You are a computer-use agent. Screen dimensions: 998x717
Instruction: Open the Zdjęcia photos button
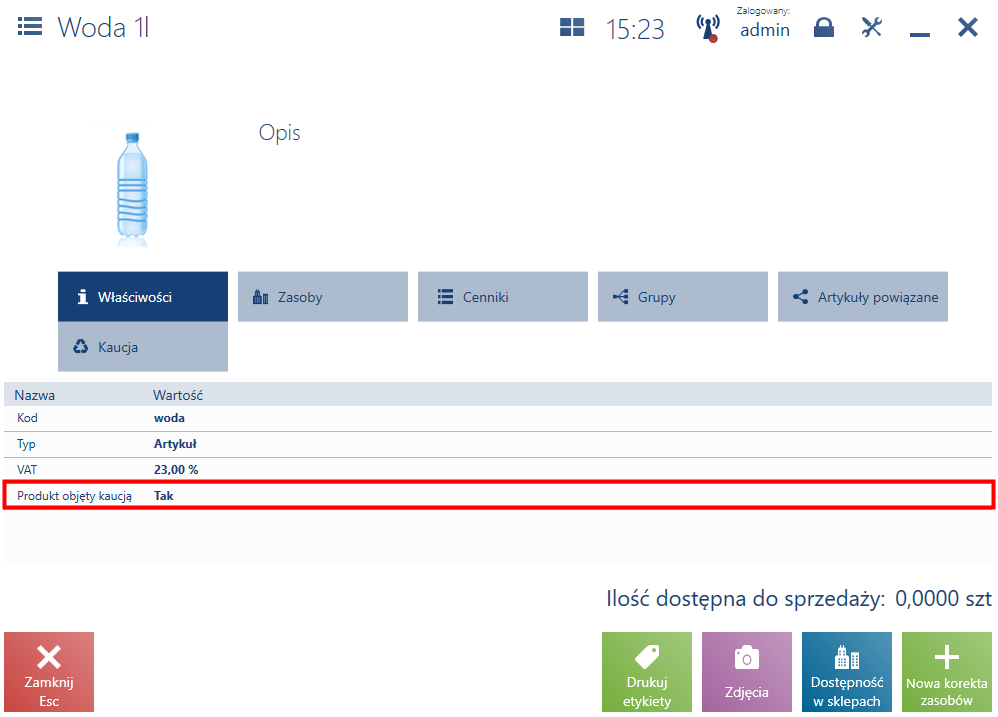coord(747,672)
